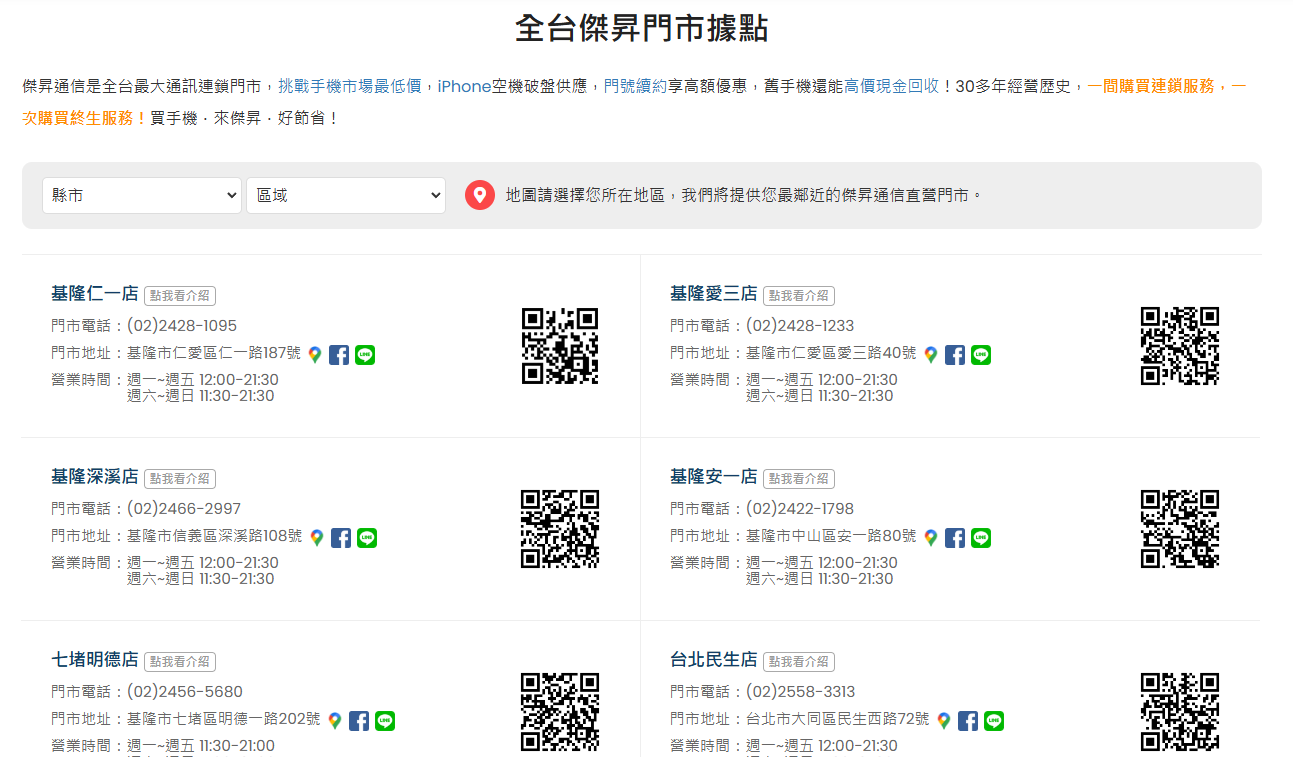Click 點我看介紹 for 台北民生店
The height and width of the screenshot is (757, 1293).
pos(799,662)
